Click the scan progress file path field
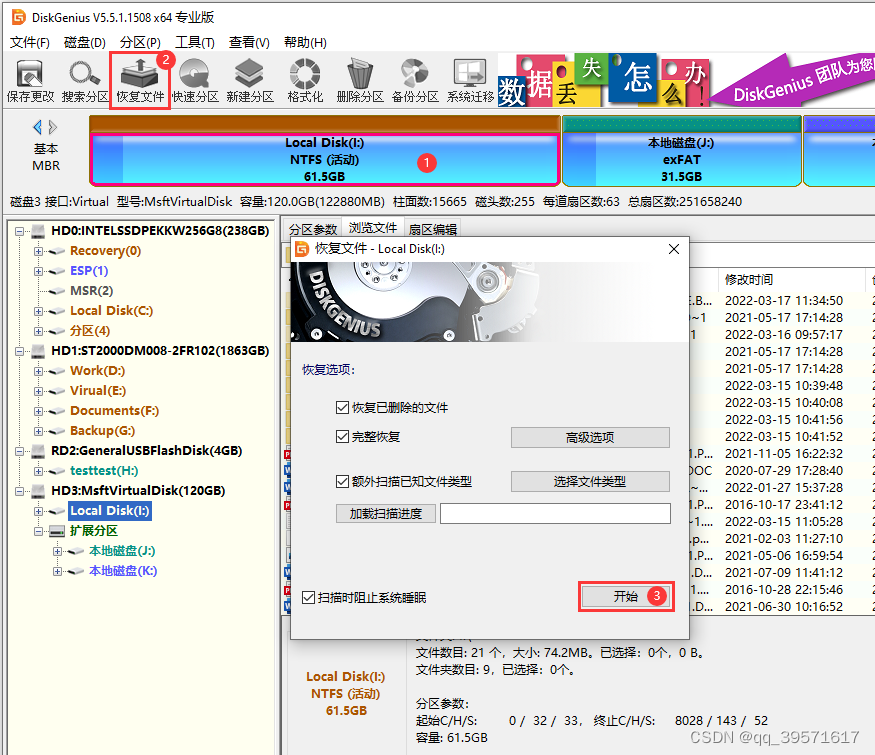875x755 pixels. click(555, 513)
